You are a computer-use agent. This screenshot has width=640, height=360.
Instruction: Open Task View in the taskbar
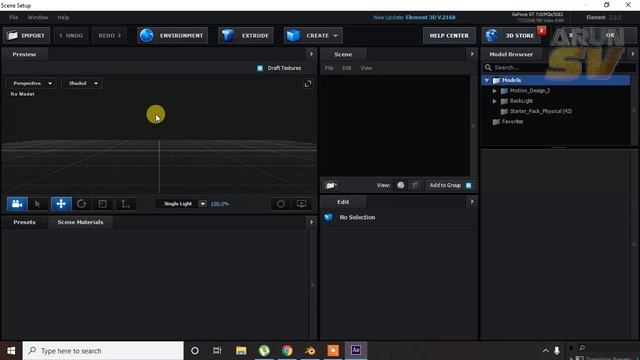click(217, 351)
